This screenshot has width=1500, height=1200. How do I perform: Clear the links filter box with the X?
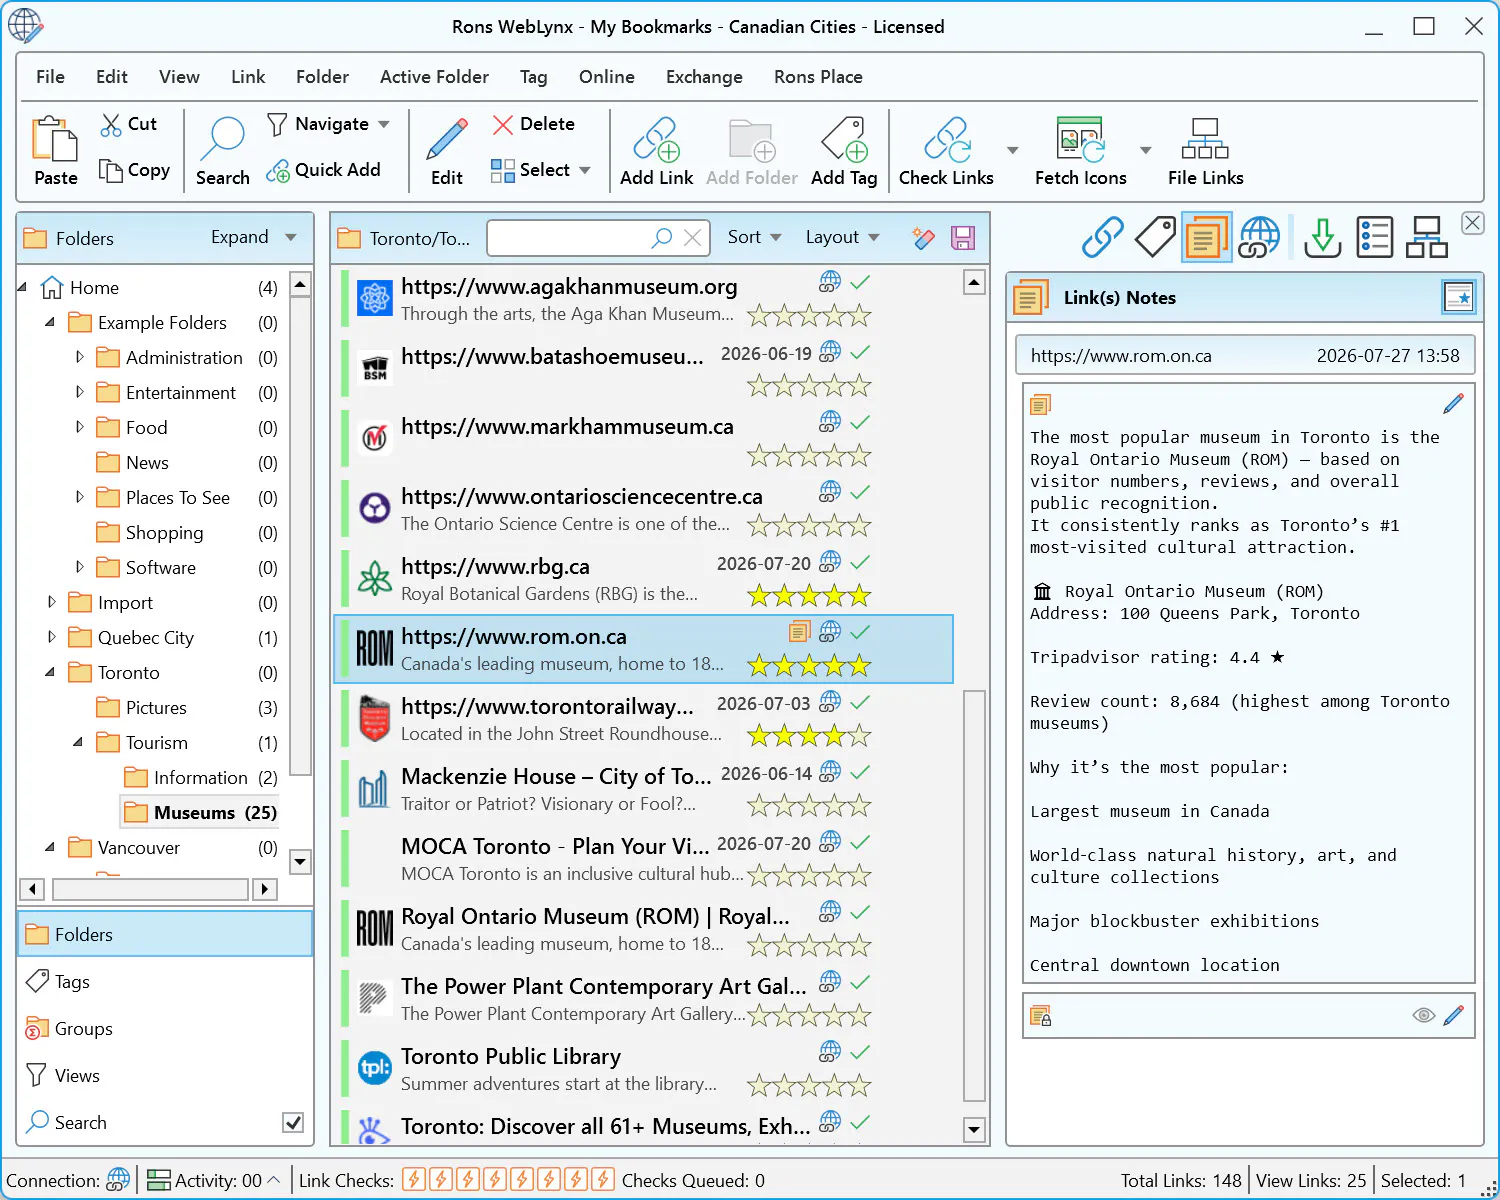point(692,238)
